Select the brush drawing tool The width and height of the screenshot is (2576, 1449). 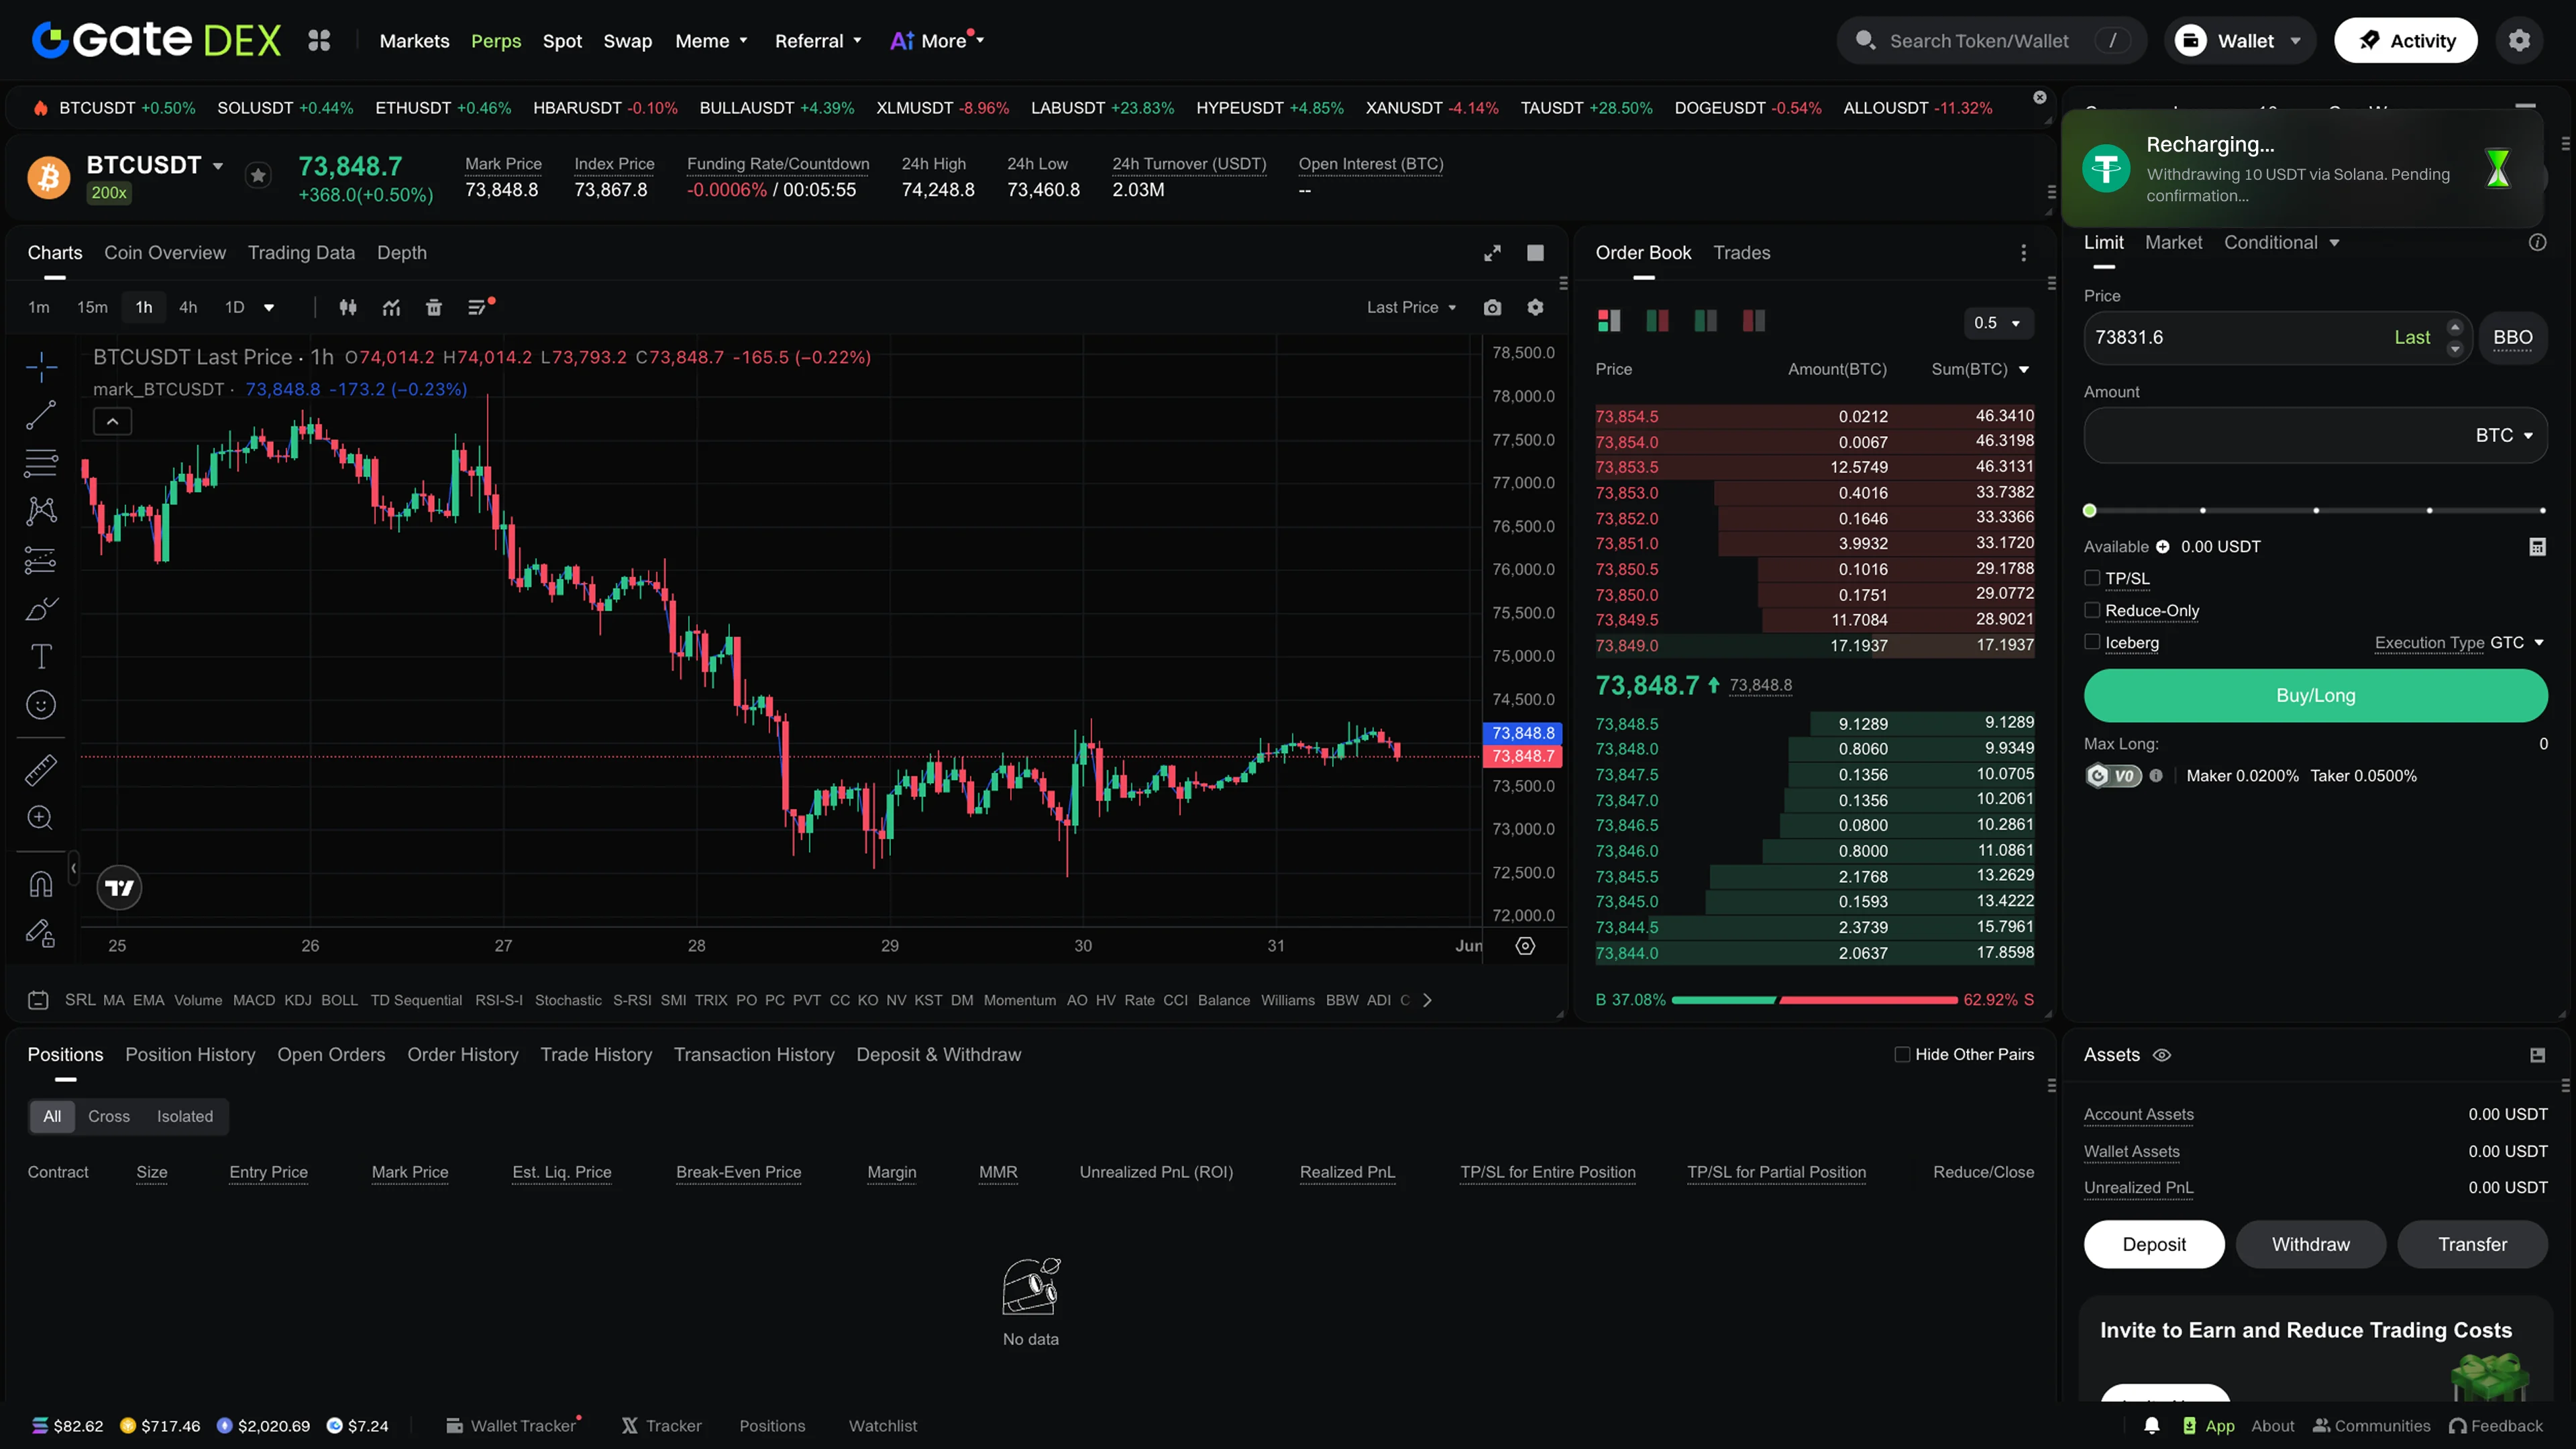(41, 608)
